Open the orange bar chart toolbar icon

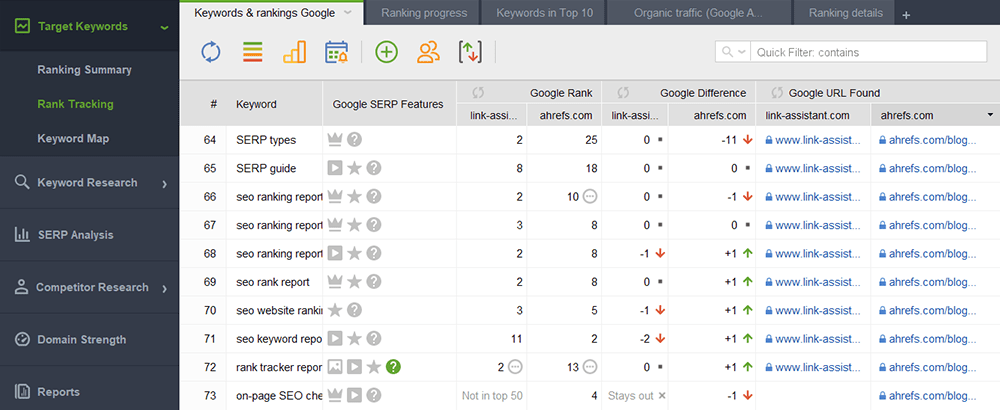295,52
